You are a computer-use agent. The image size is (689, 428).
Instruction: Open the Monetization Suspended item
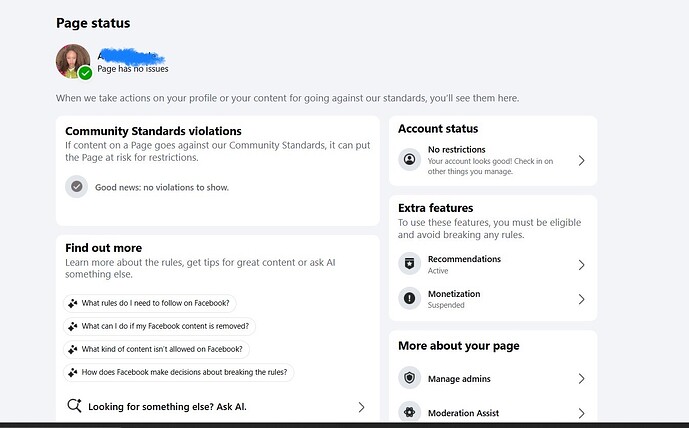pyautogui.click(x=493, y=299)
